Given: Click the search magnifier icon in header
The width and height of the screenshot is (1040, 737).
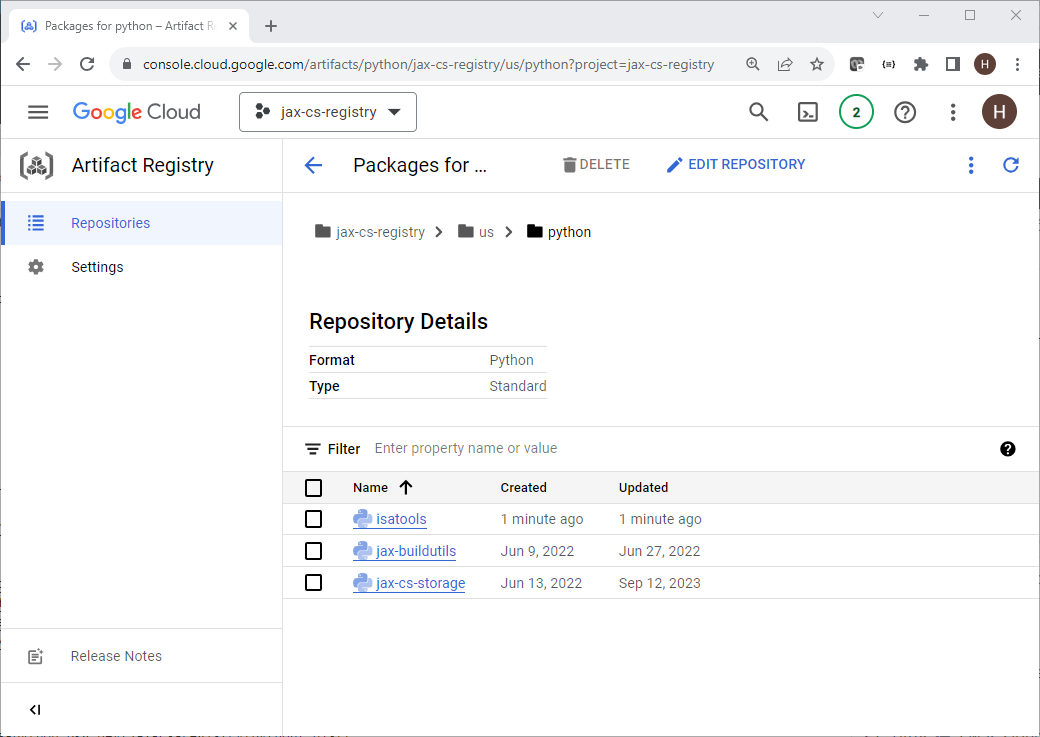Looking at the screenshot, I should point(759,112).
